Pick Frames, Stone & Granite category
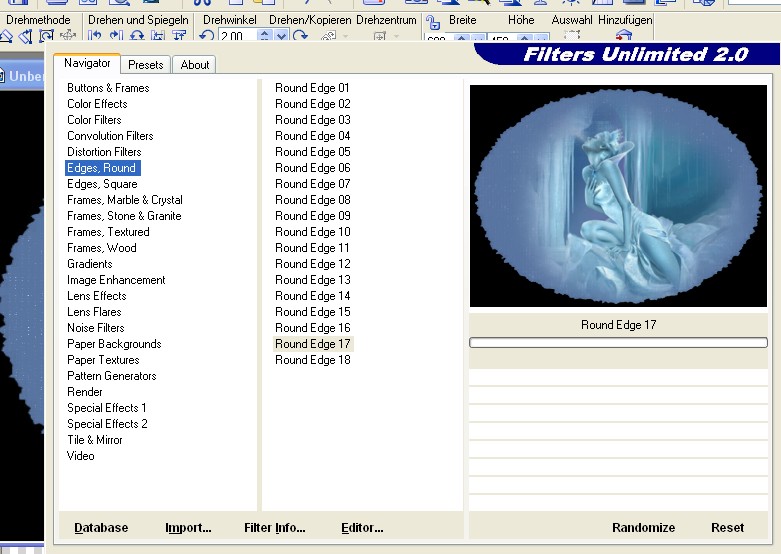Viewport: 781px width, 554px height. point(124,216)
